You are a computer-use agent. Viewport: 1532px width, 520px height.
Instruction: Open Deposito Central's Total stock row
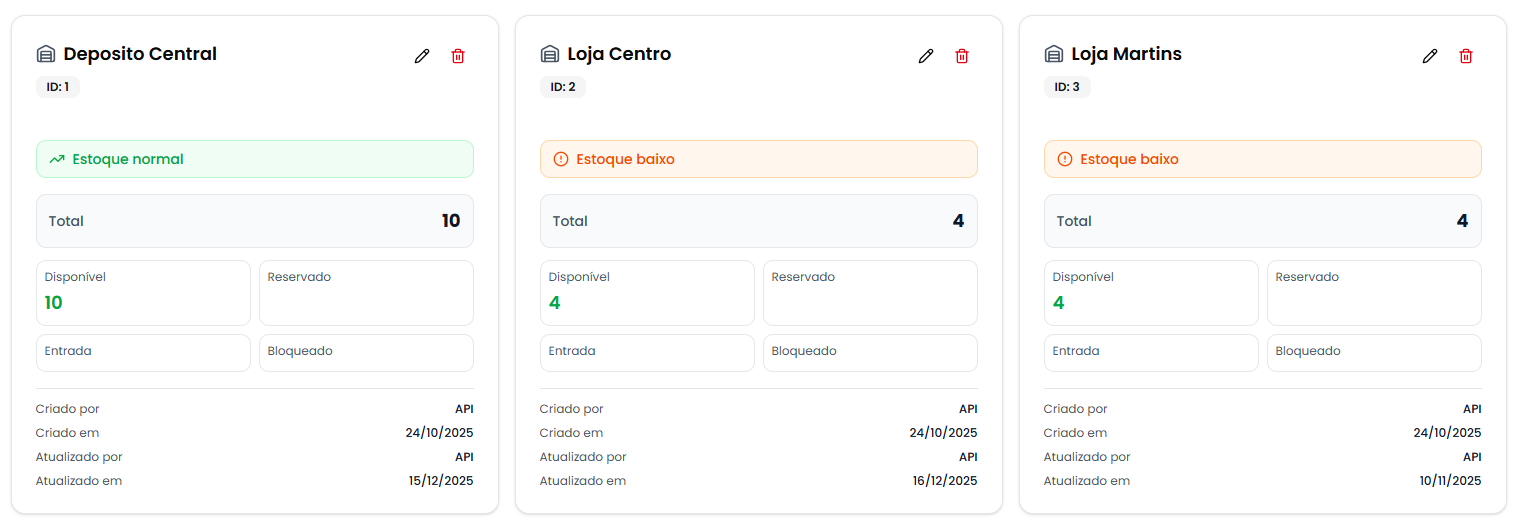tap(255, 221)
